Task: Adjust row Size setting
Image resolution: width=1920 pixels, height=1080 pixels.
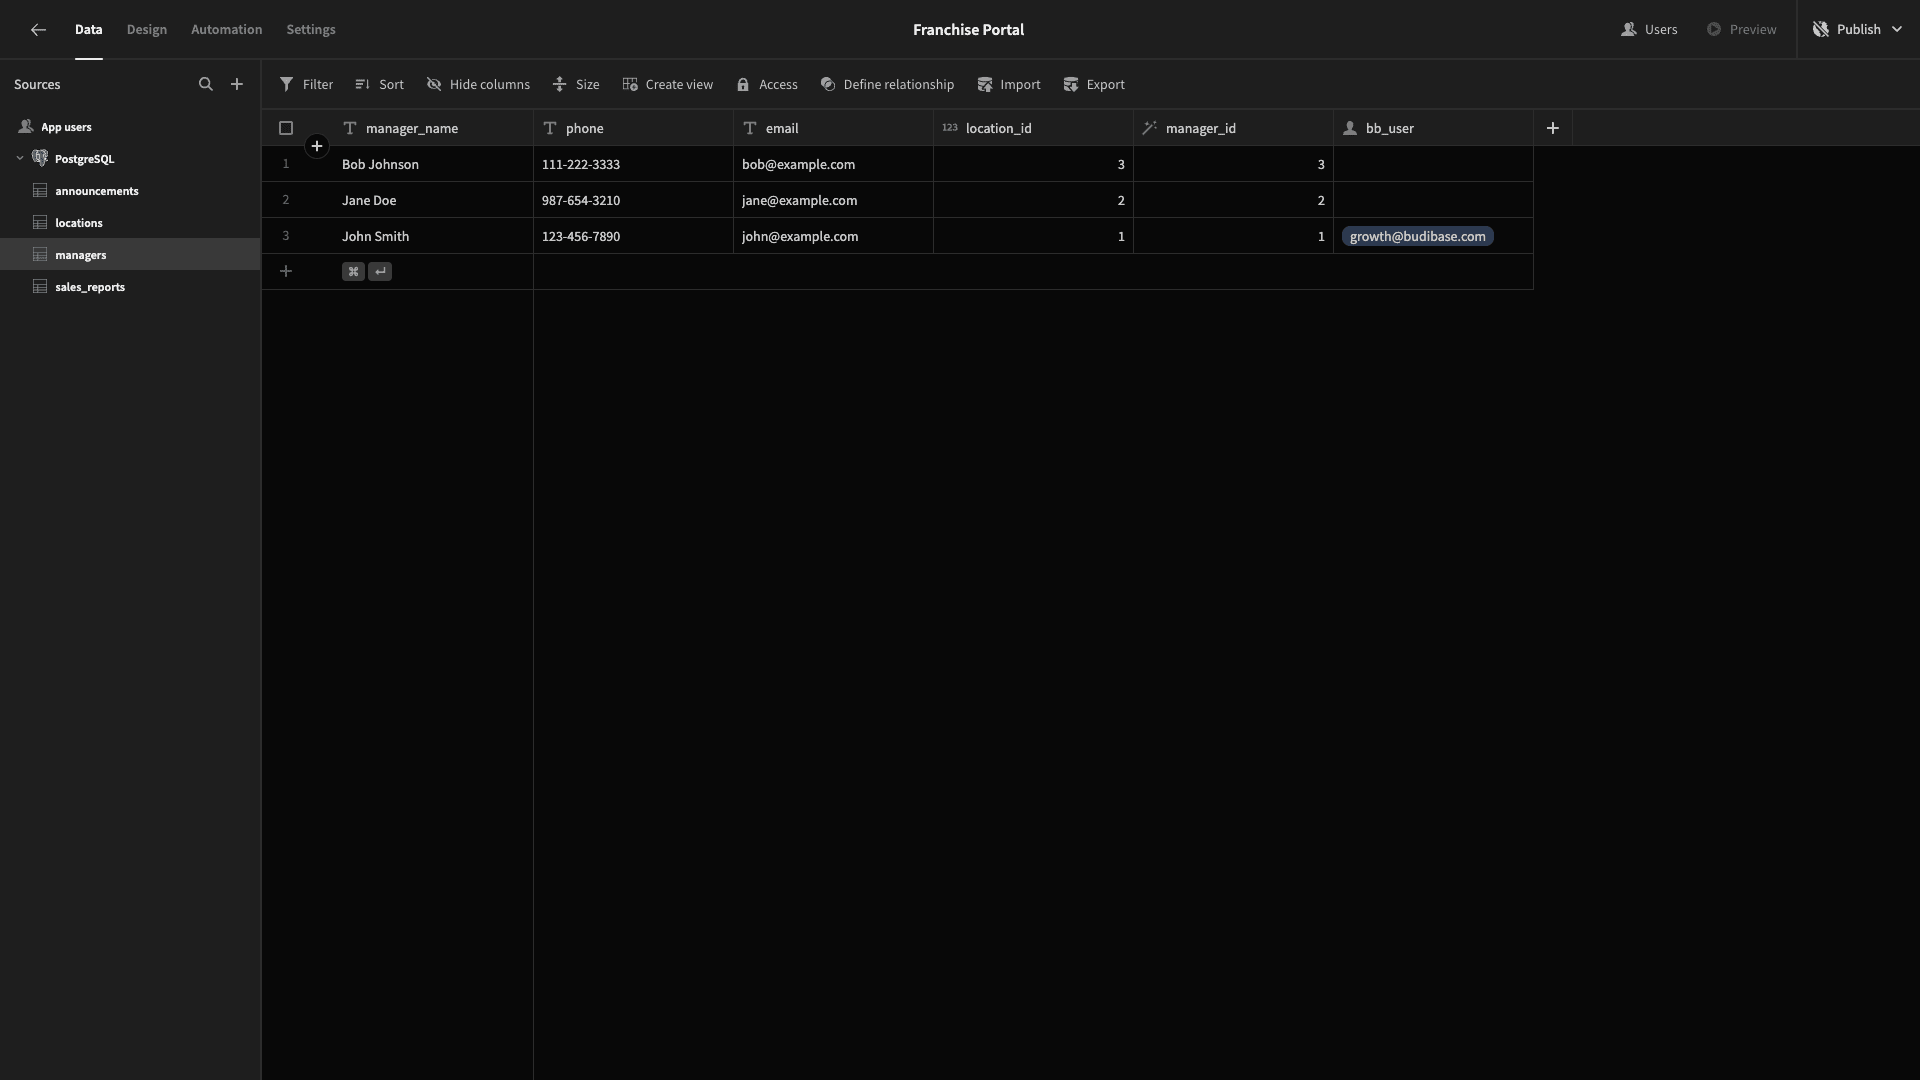Action: coord(576,85)
